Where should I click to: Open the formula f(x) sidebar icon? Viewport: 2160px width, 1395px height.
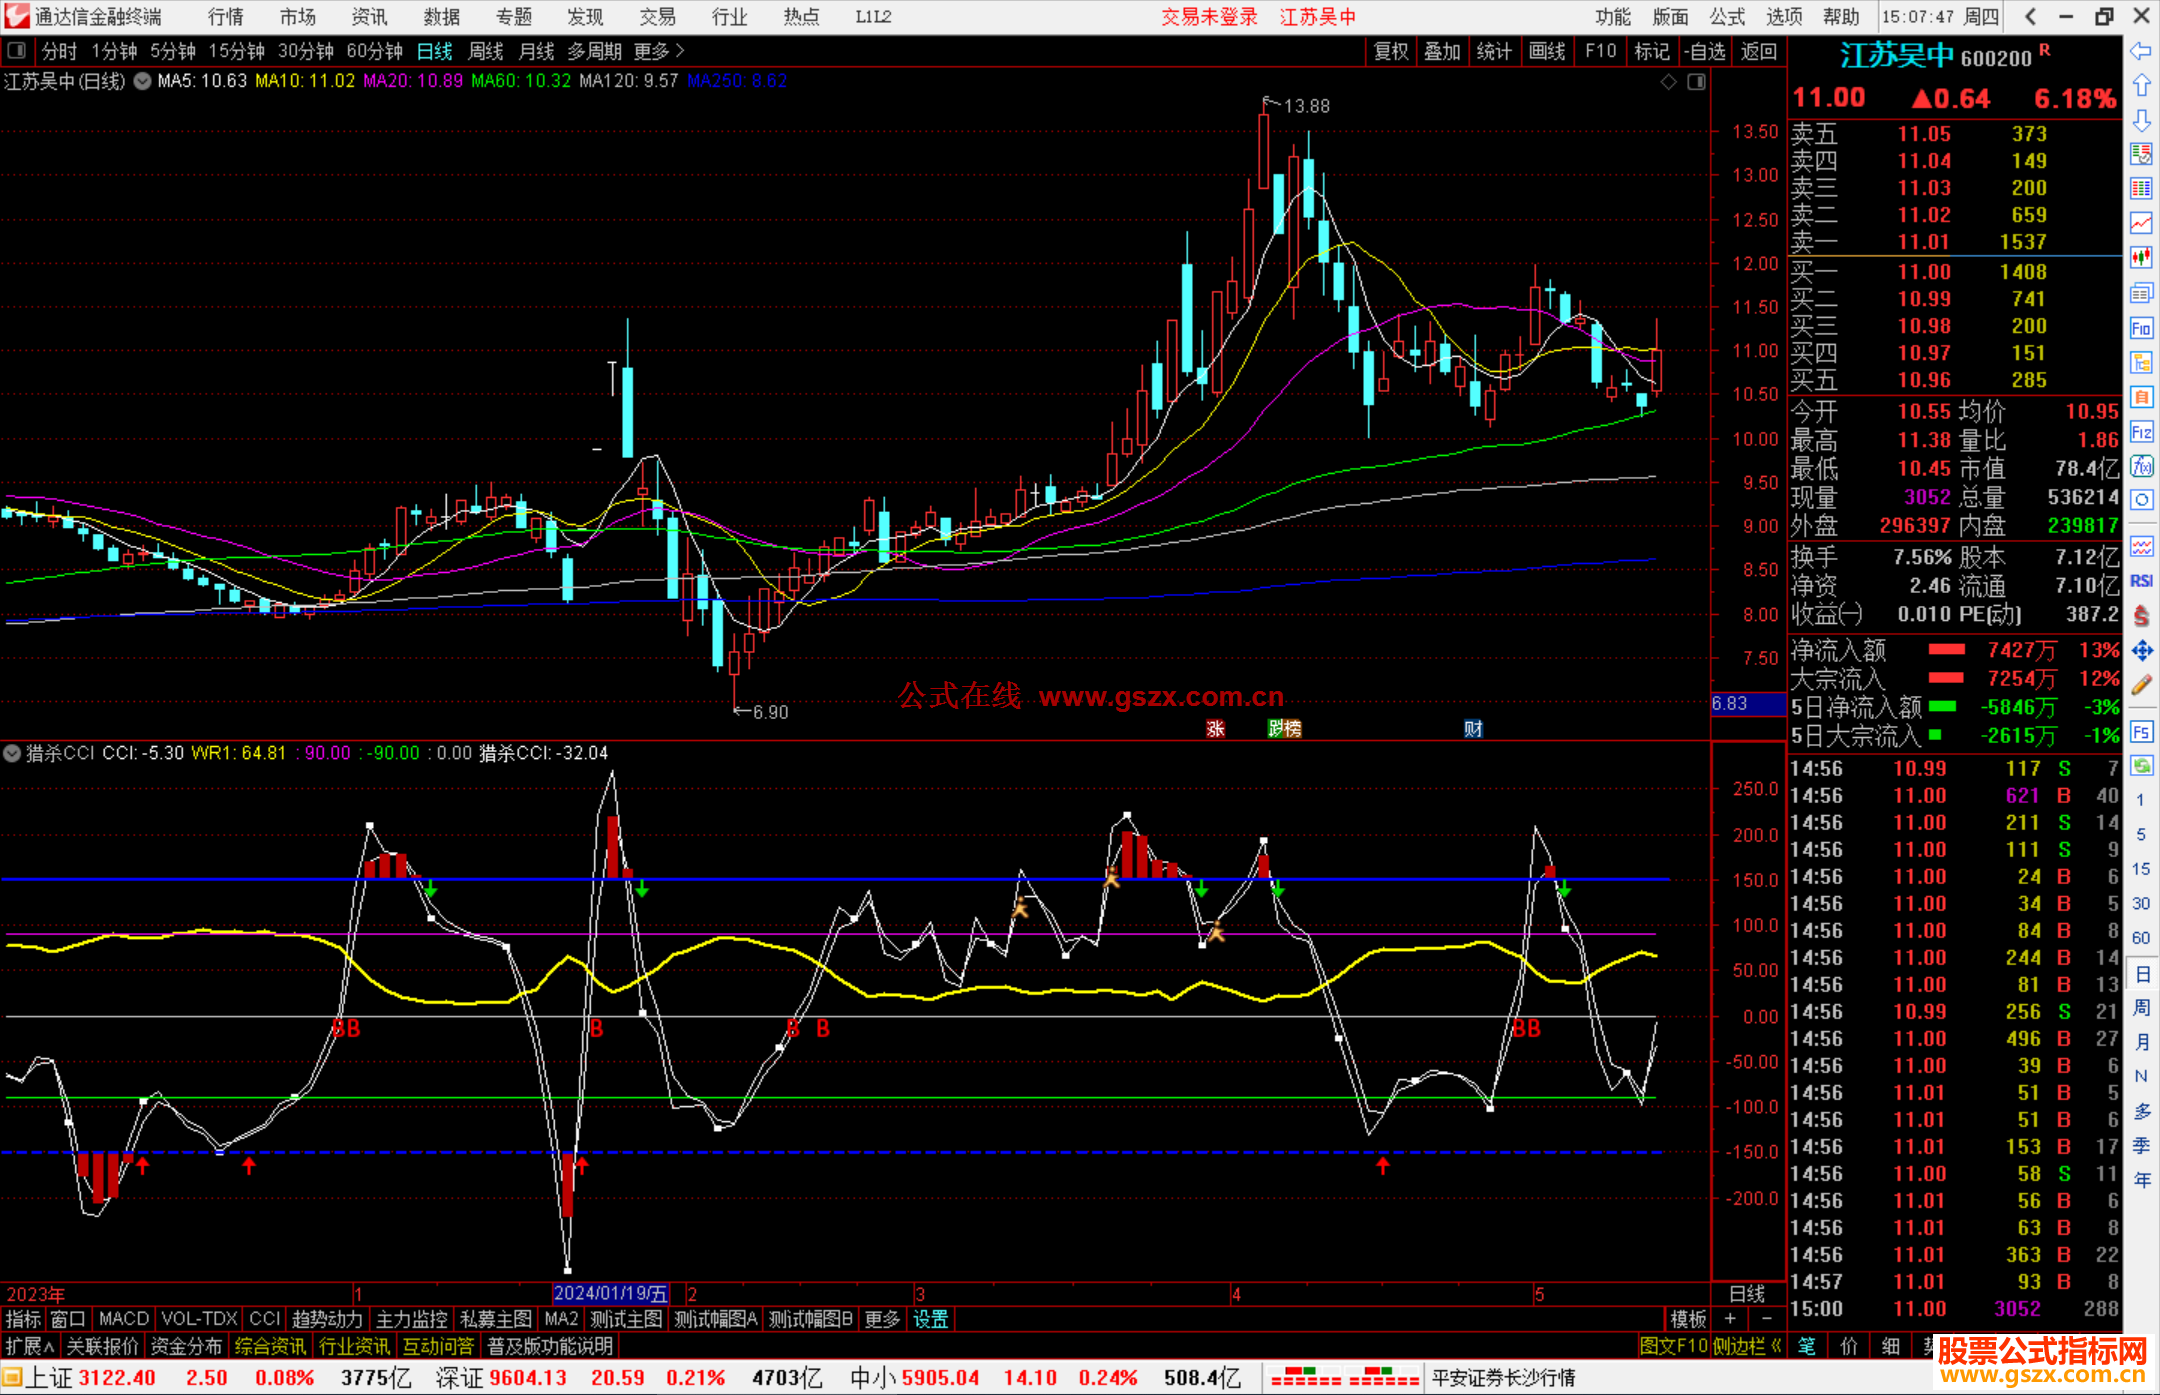pos(2141,466)
